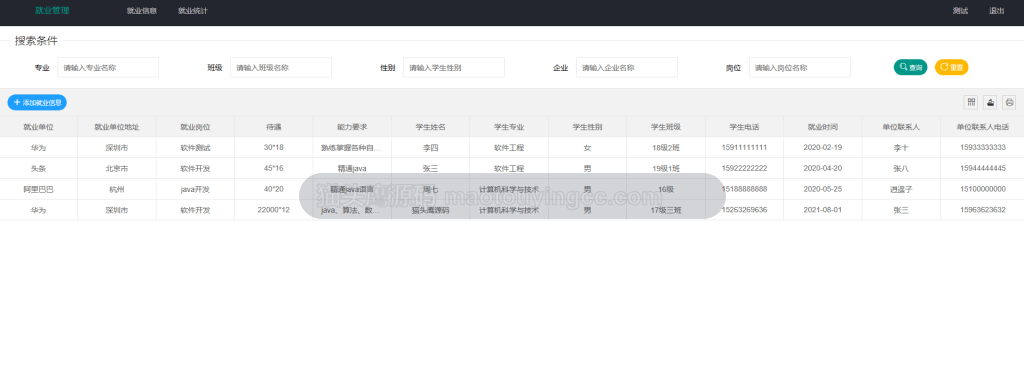Click contact phone 15100000000
This screenshot has width=1024, height=392.
coord(983,189)
